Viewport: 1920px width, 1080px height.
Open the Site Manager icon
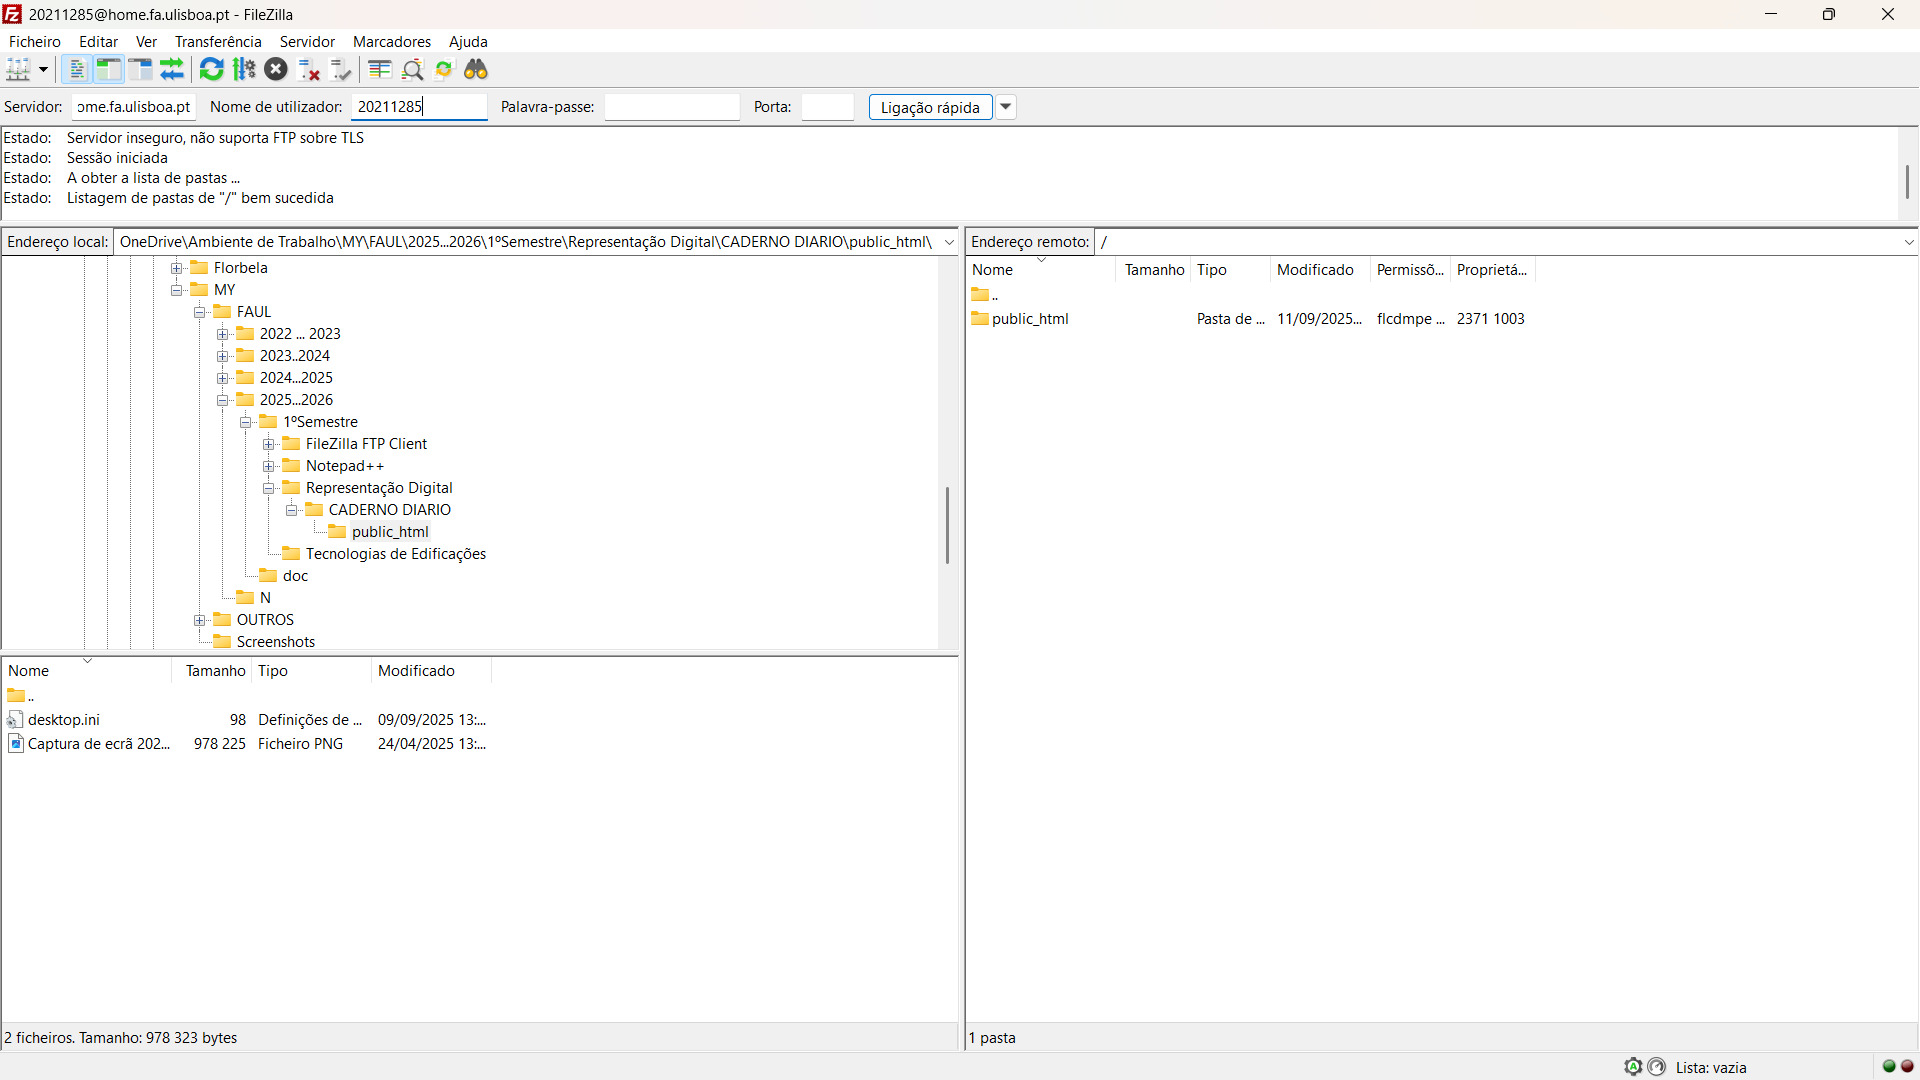[x=18, y=69]
